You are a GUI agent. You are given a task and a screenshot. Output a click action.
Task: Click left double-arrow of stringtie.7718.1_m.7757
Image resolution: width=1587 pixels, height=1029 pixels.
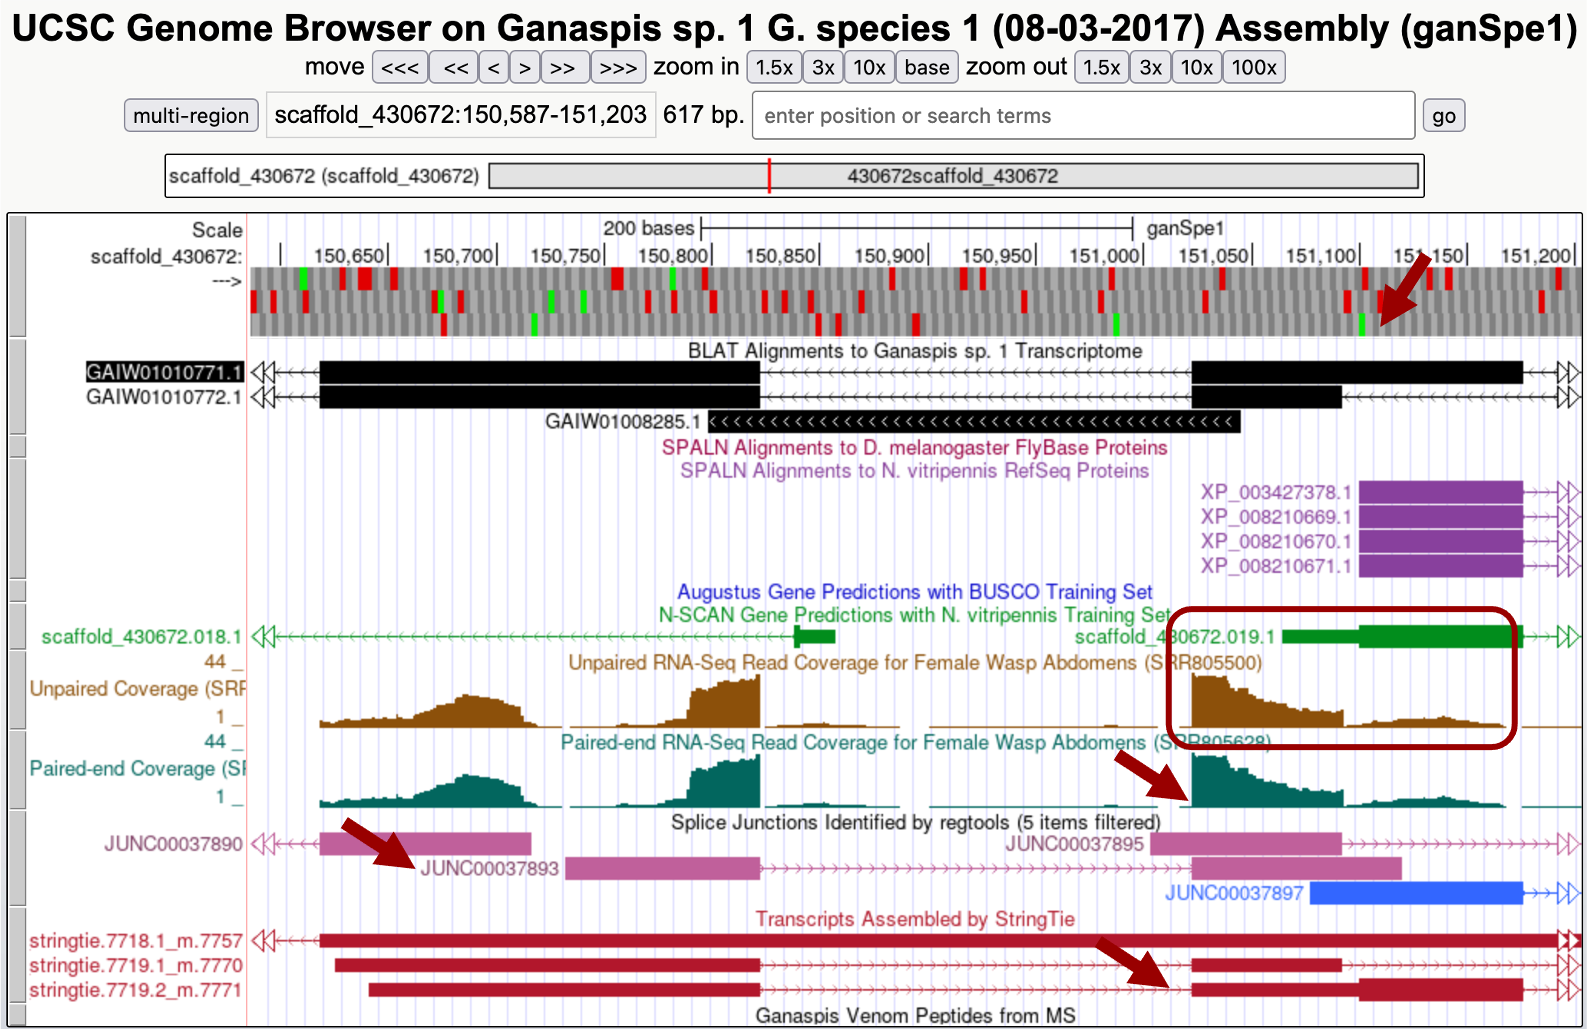coord(262,941)
